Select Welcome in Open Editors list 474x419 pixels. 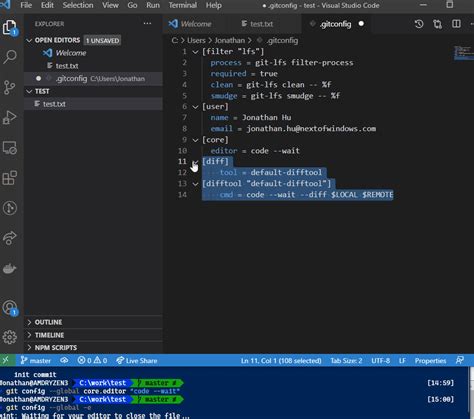[x=93, y=53]
